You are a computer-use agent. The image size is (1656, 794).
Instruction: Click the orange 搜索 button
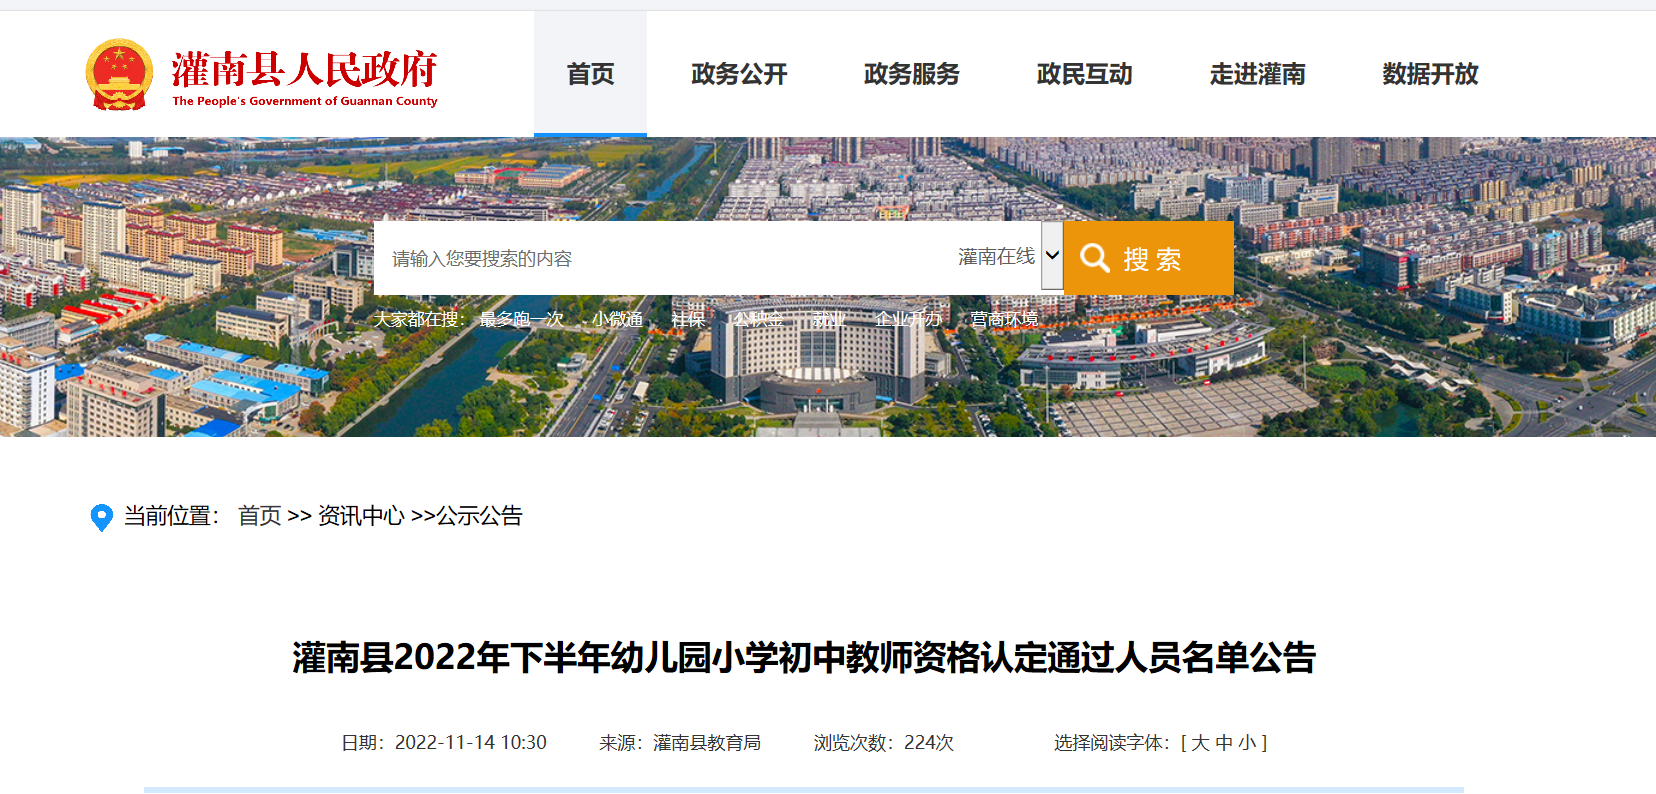pyautogui.click(x=1148, y=258)
